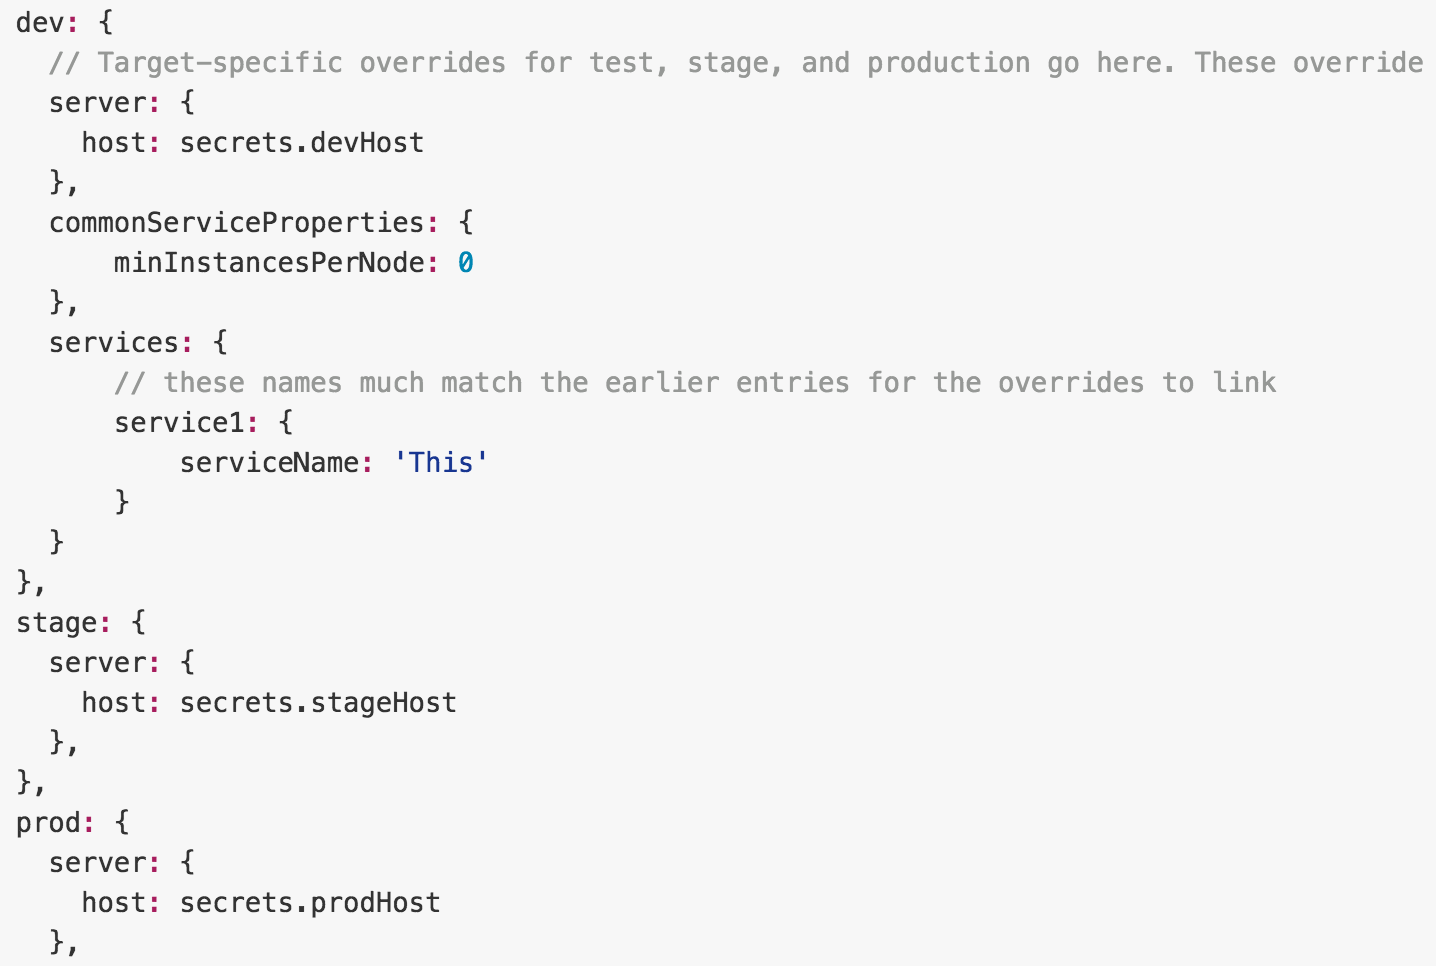Click secrets.stageHost value
The width and height of the screenshot is (1436, 966).
[x=318, y=703]
